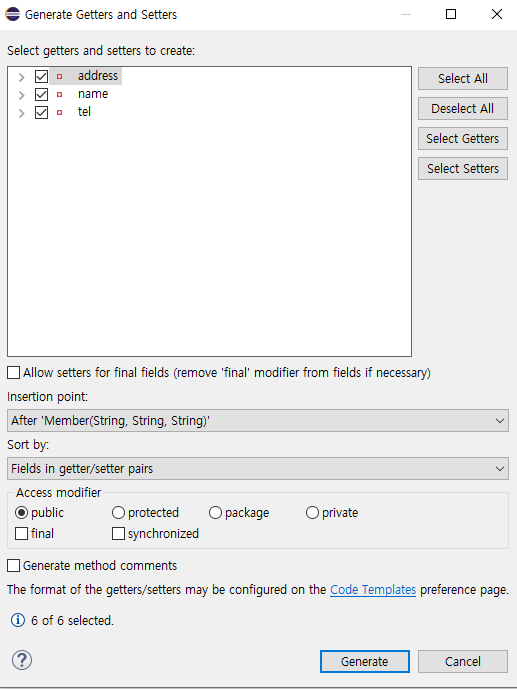
Task: Select the public access modifier
Action: [21, 512]
